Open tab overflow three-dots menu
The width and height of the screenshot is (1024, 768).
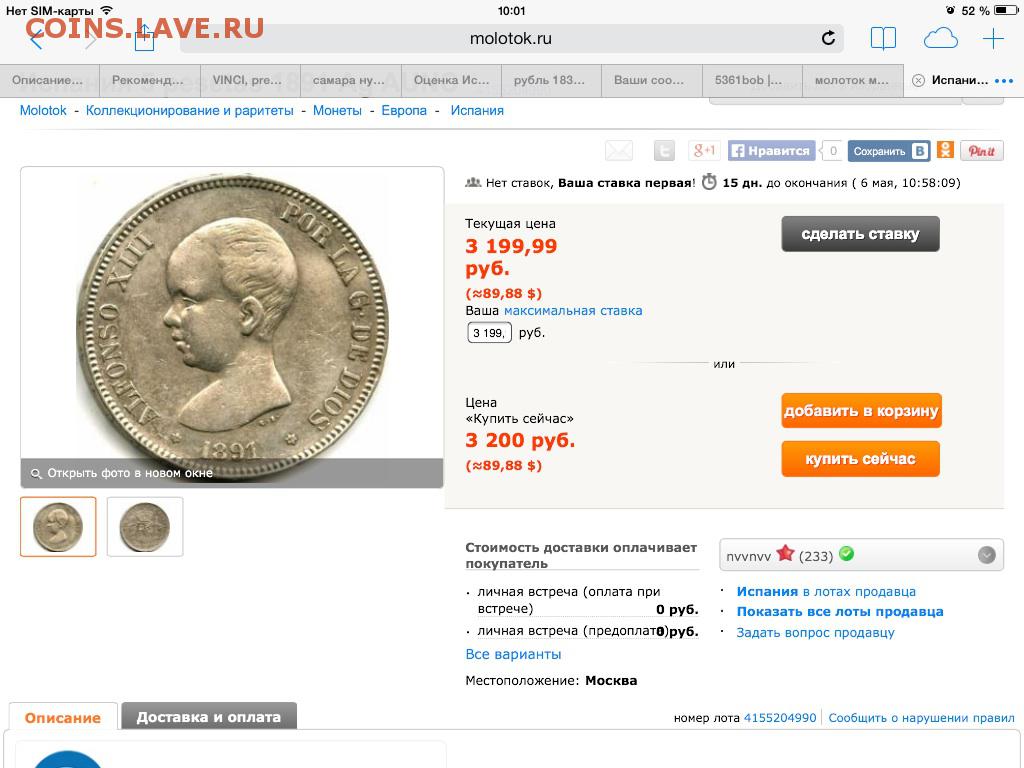[x=1003, y=81]
